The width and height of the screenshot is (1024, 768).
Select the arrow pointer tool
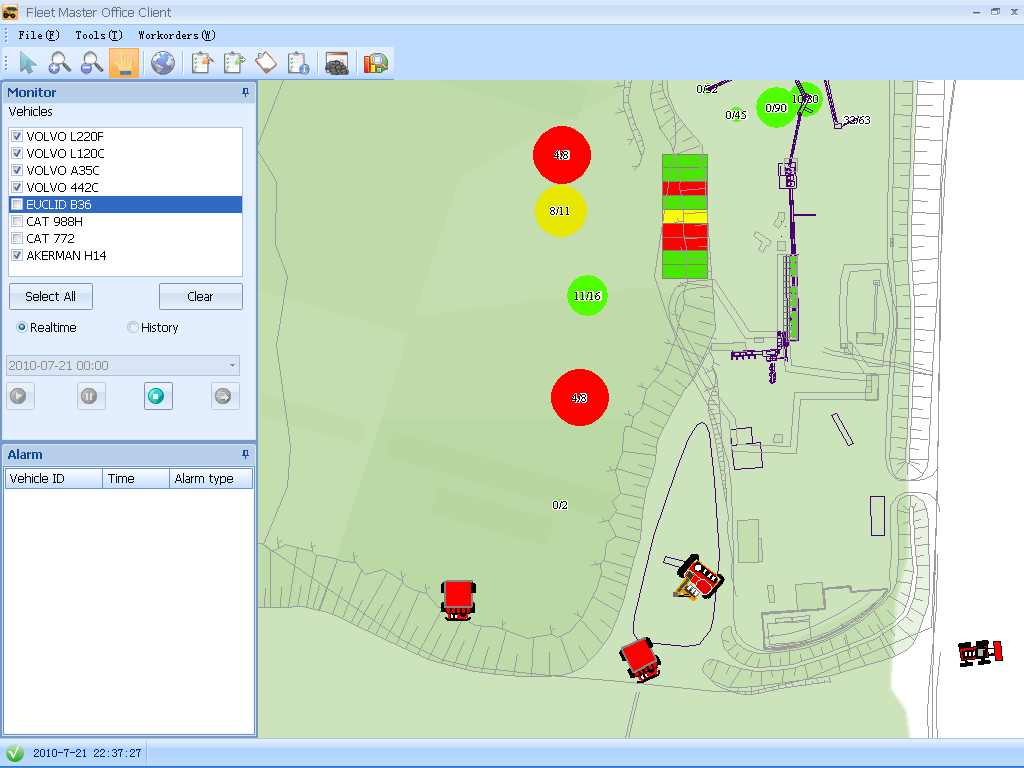pyautogui.click(x=28, y=63)
